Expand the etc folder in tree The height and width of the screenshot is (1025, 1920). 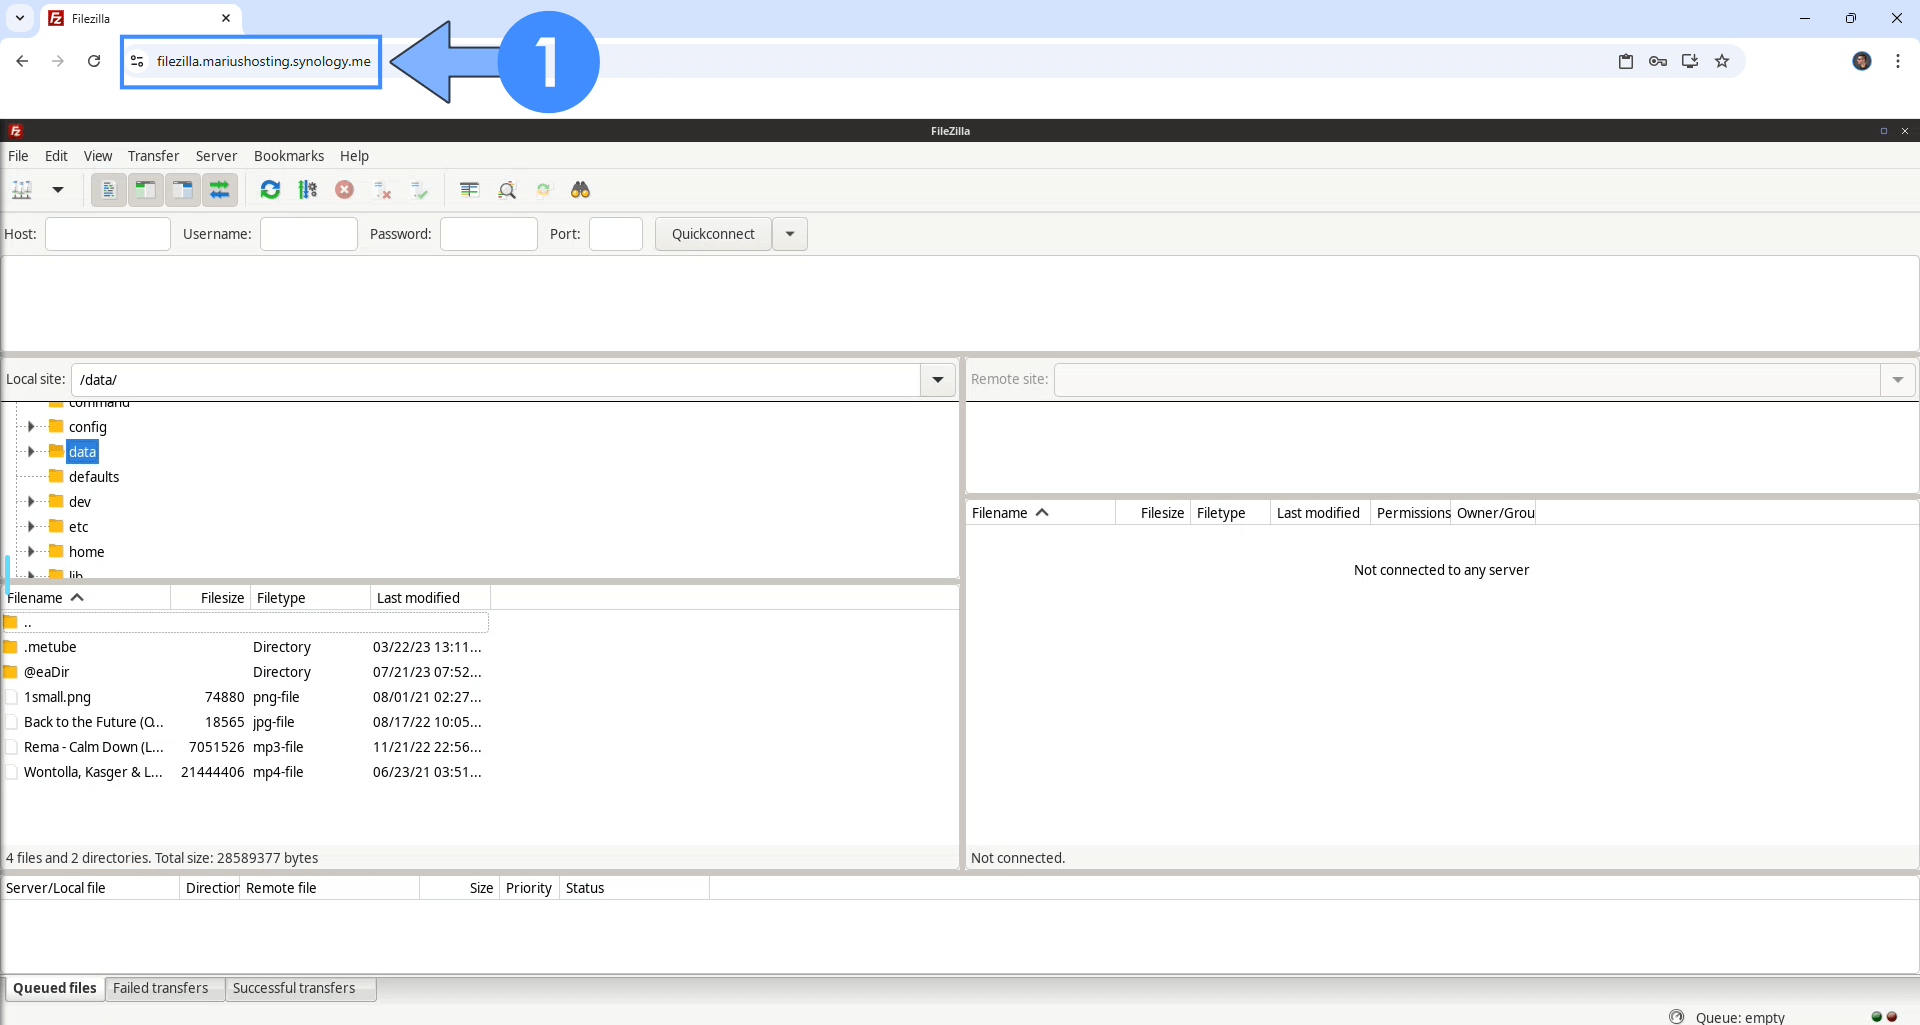31,527
